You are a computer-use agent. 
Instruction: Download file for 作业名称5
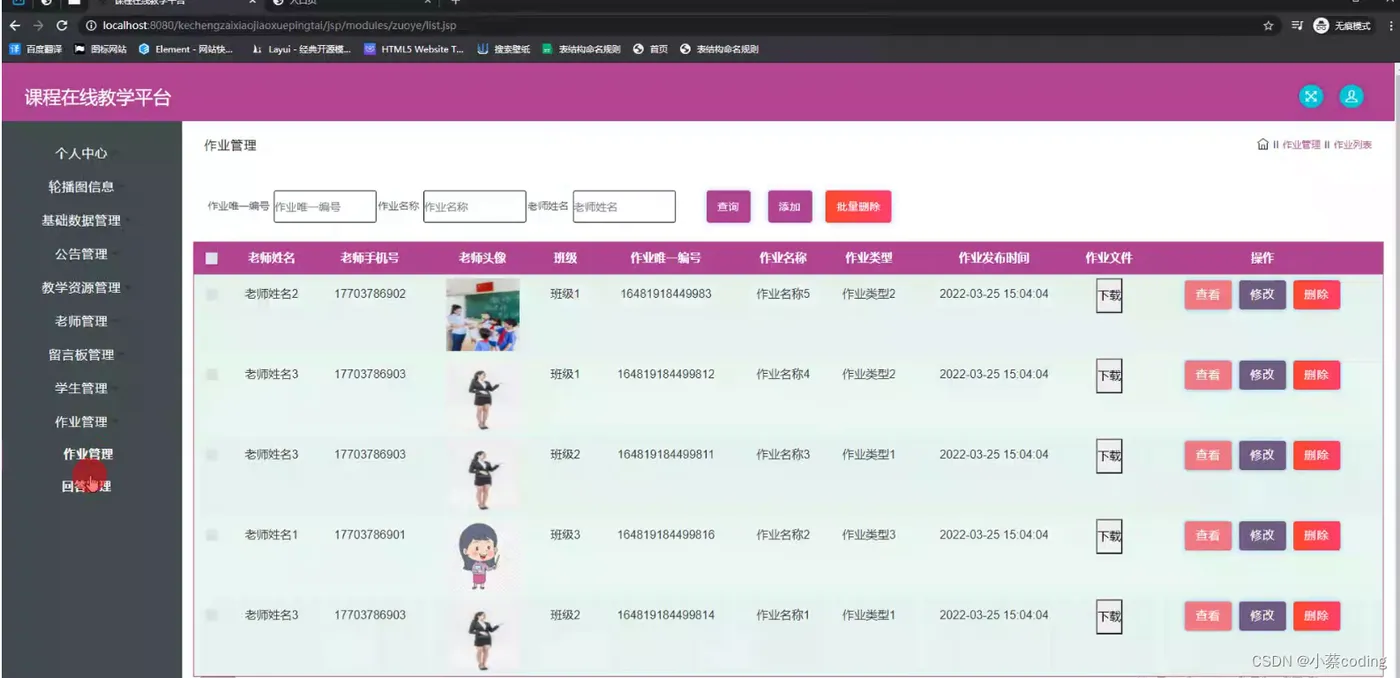1109,295
